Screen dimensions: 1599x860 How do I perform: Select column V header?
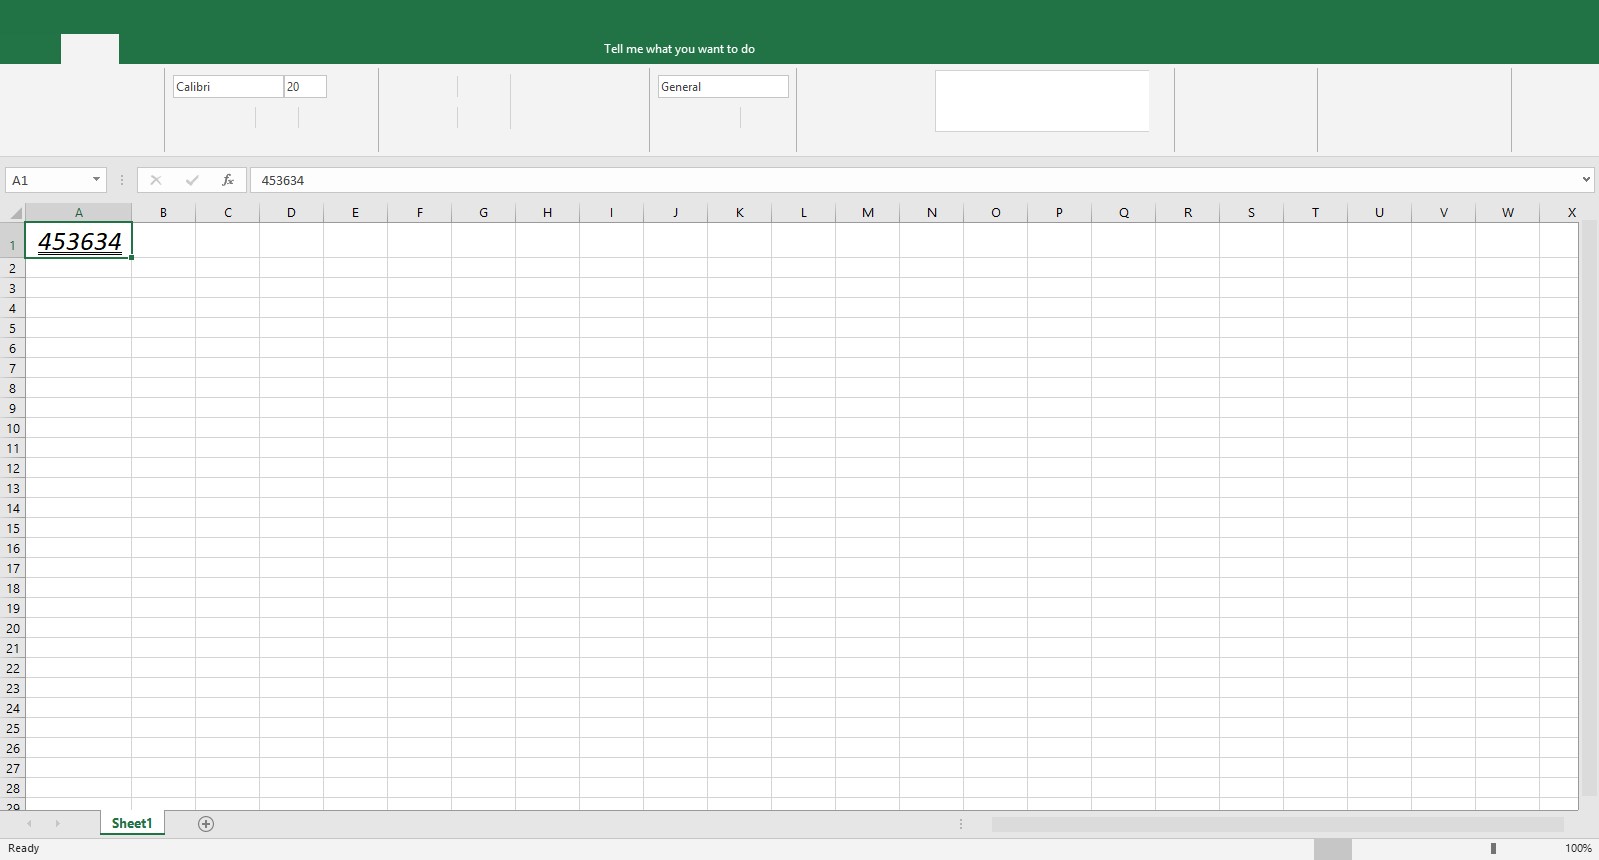tap(1443, 213)
